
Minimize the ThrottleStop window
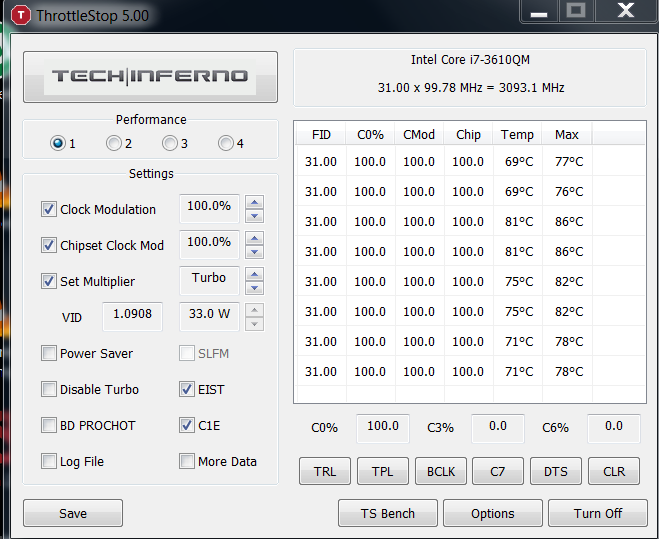[539, 11]
